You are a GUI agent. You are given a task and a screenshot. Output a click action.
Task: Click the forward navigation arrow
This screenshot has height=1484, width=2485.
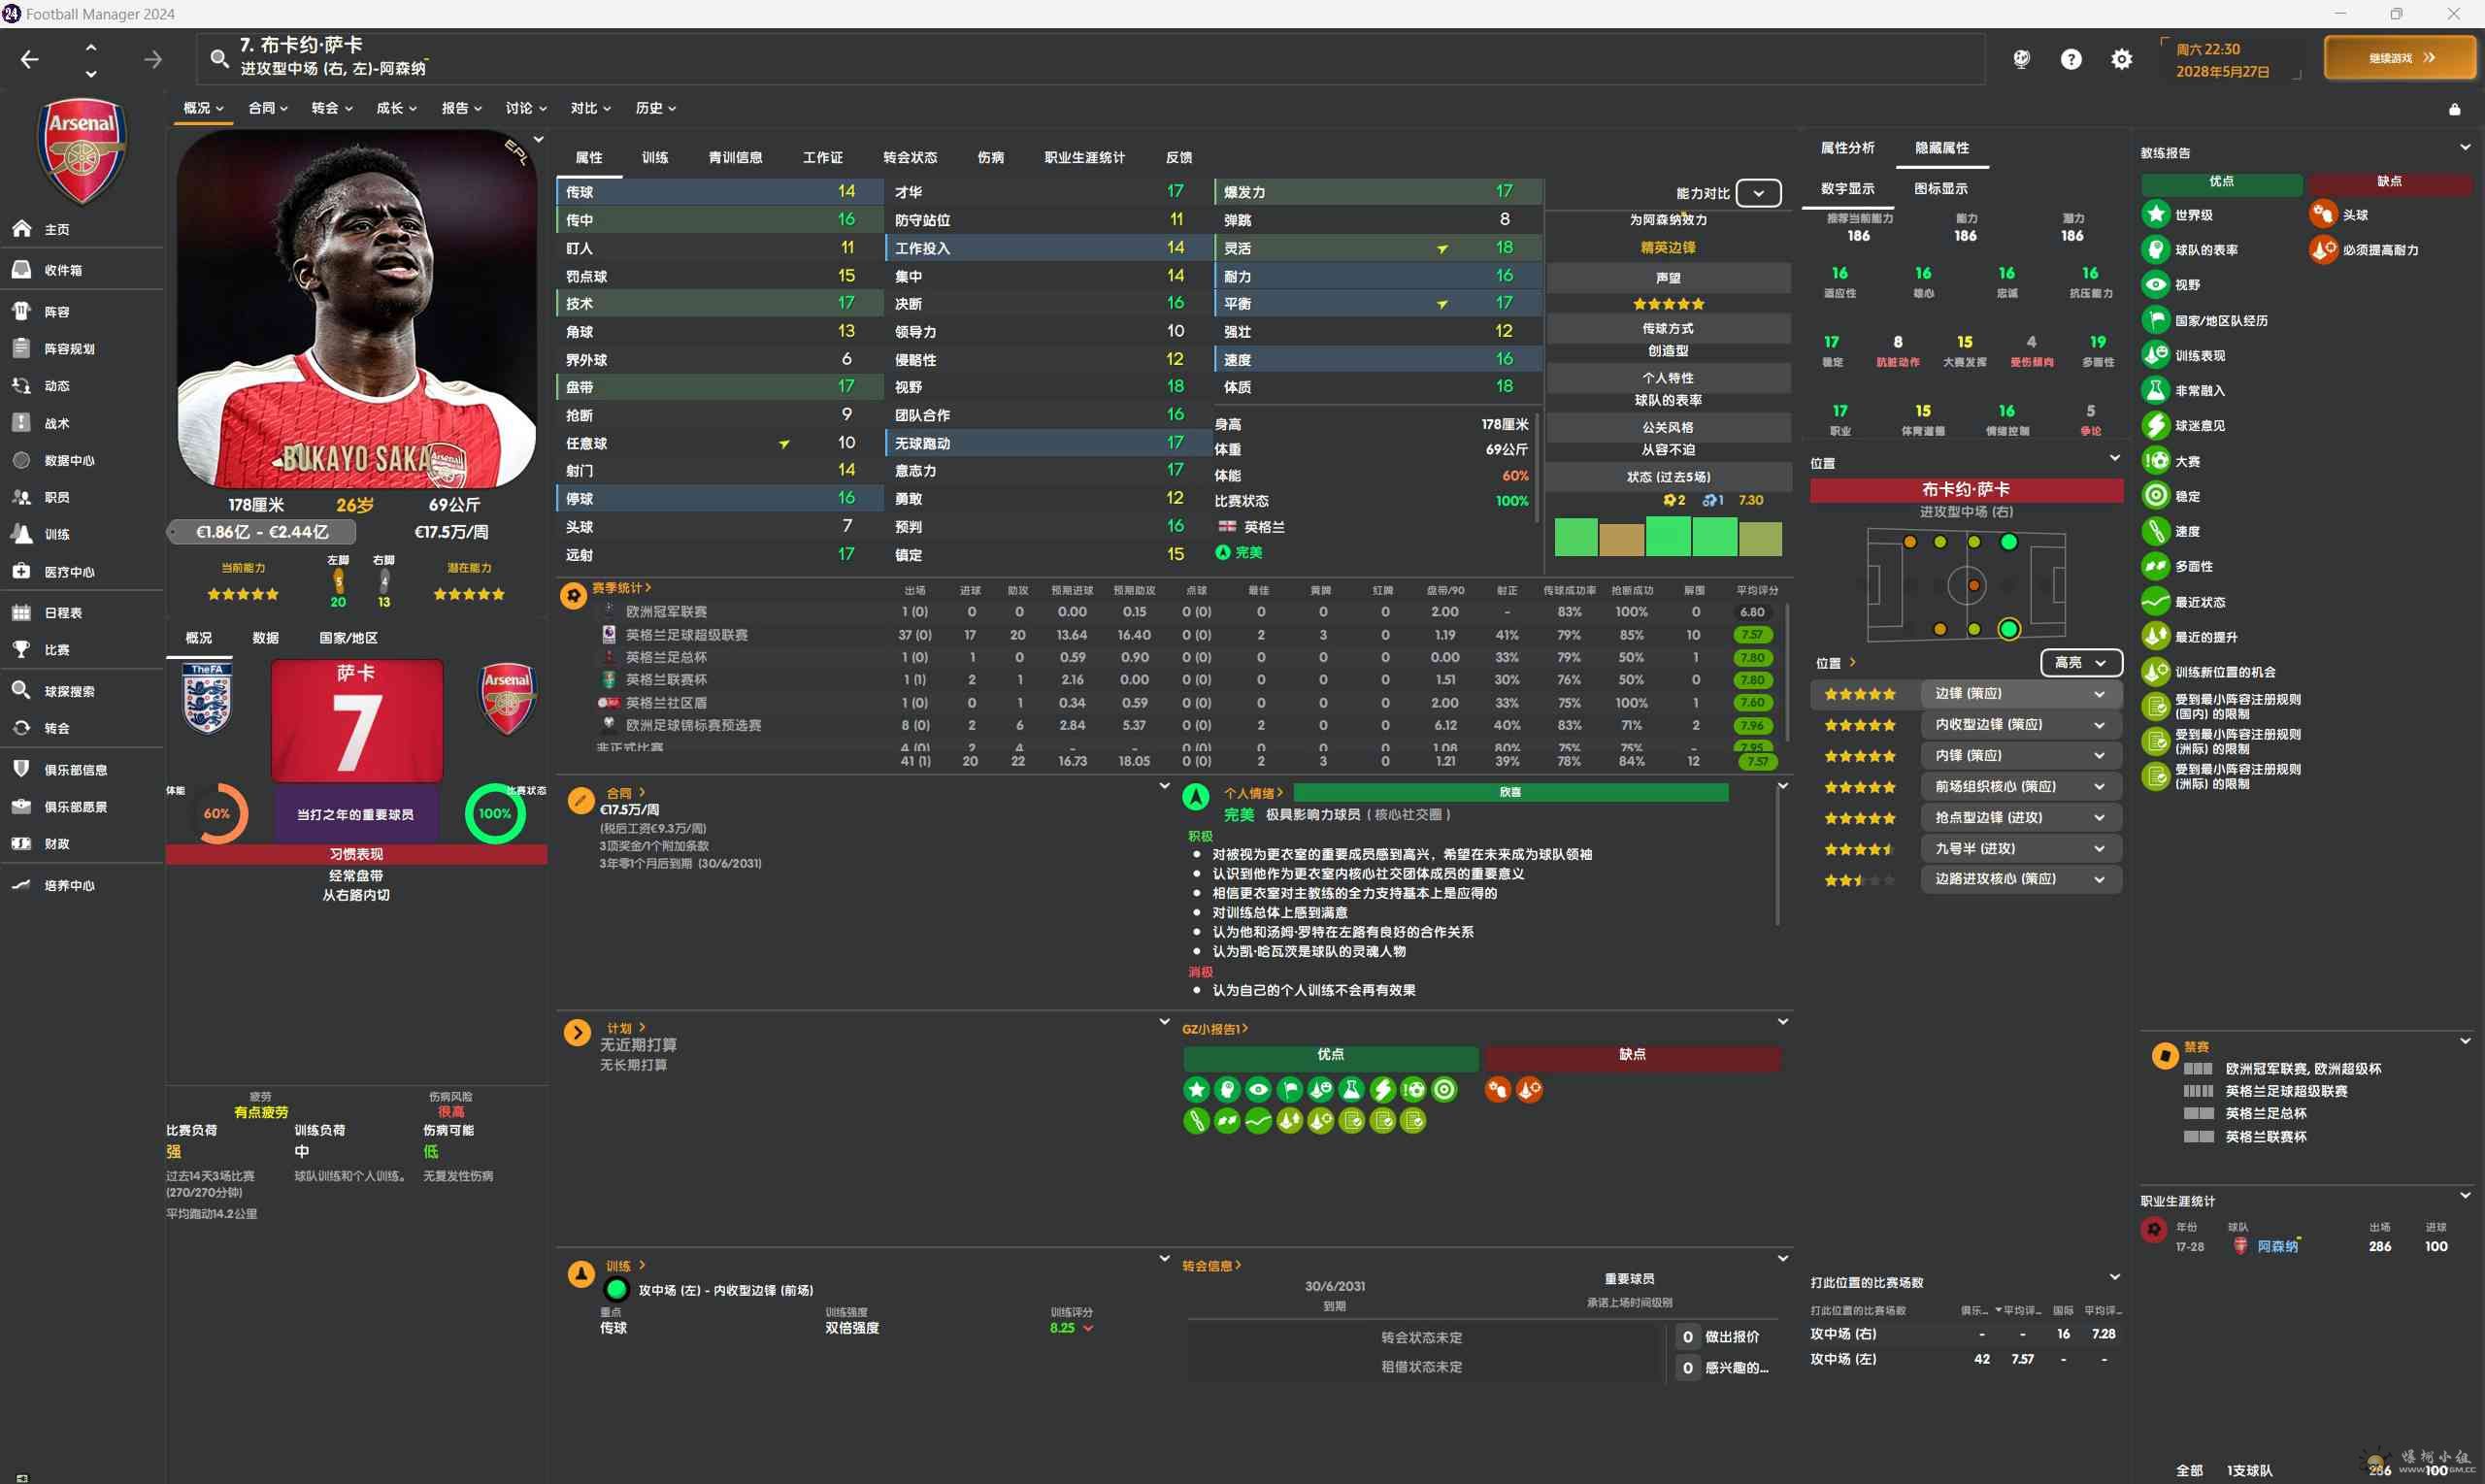[153, 60]
